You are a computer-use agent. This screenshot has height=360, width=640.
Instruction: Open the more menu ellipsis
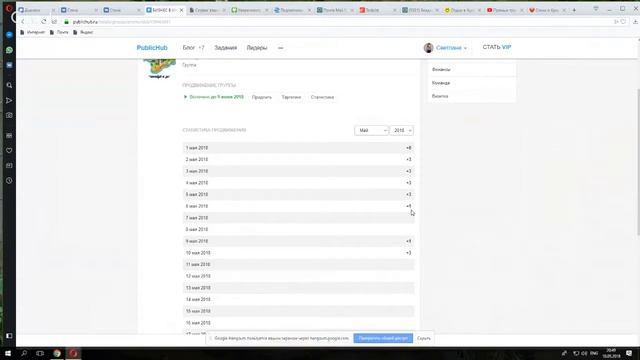[x=280, y=48]
